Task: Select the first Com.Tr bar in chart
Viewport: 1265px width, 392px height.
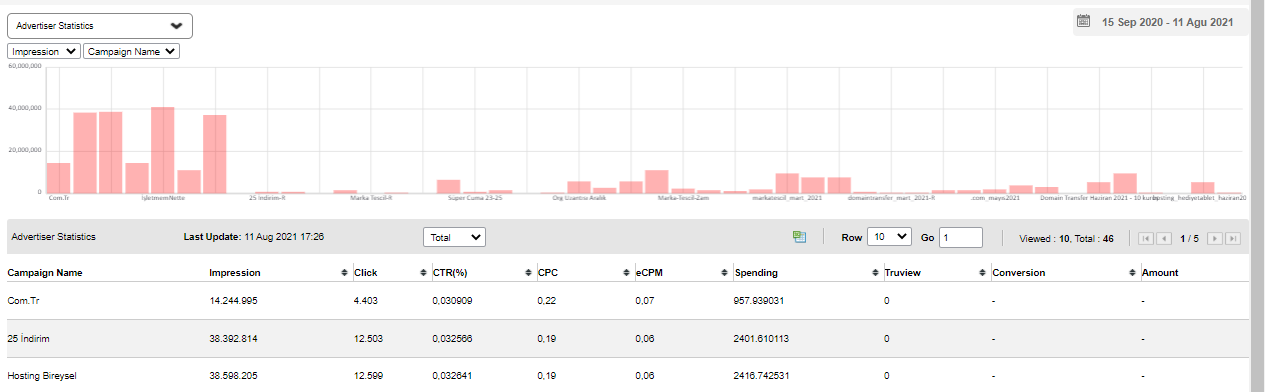Action: 59,177
